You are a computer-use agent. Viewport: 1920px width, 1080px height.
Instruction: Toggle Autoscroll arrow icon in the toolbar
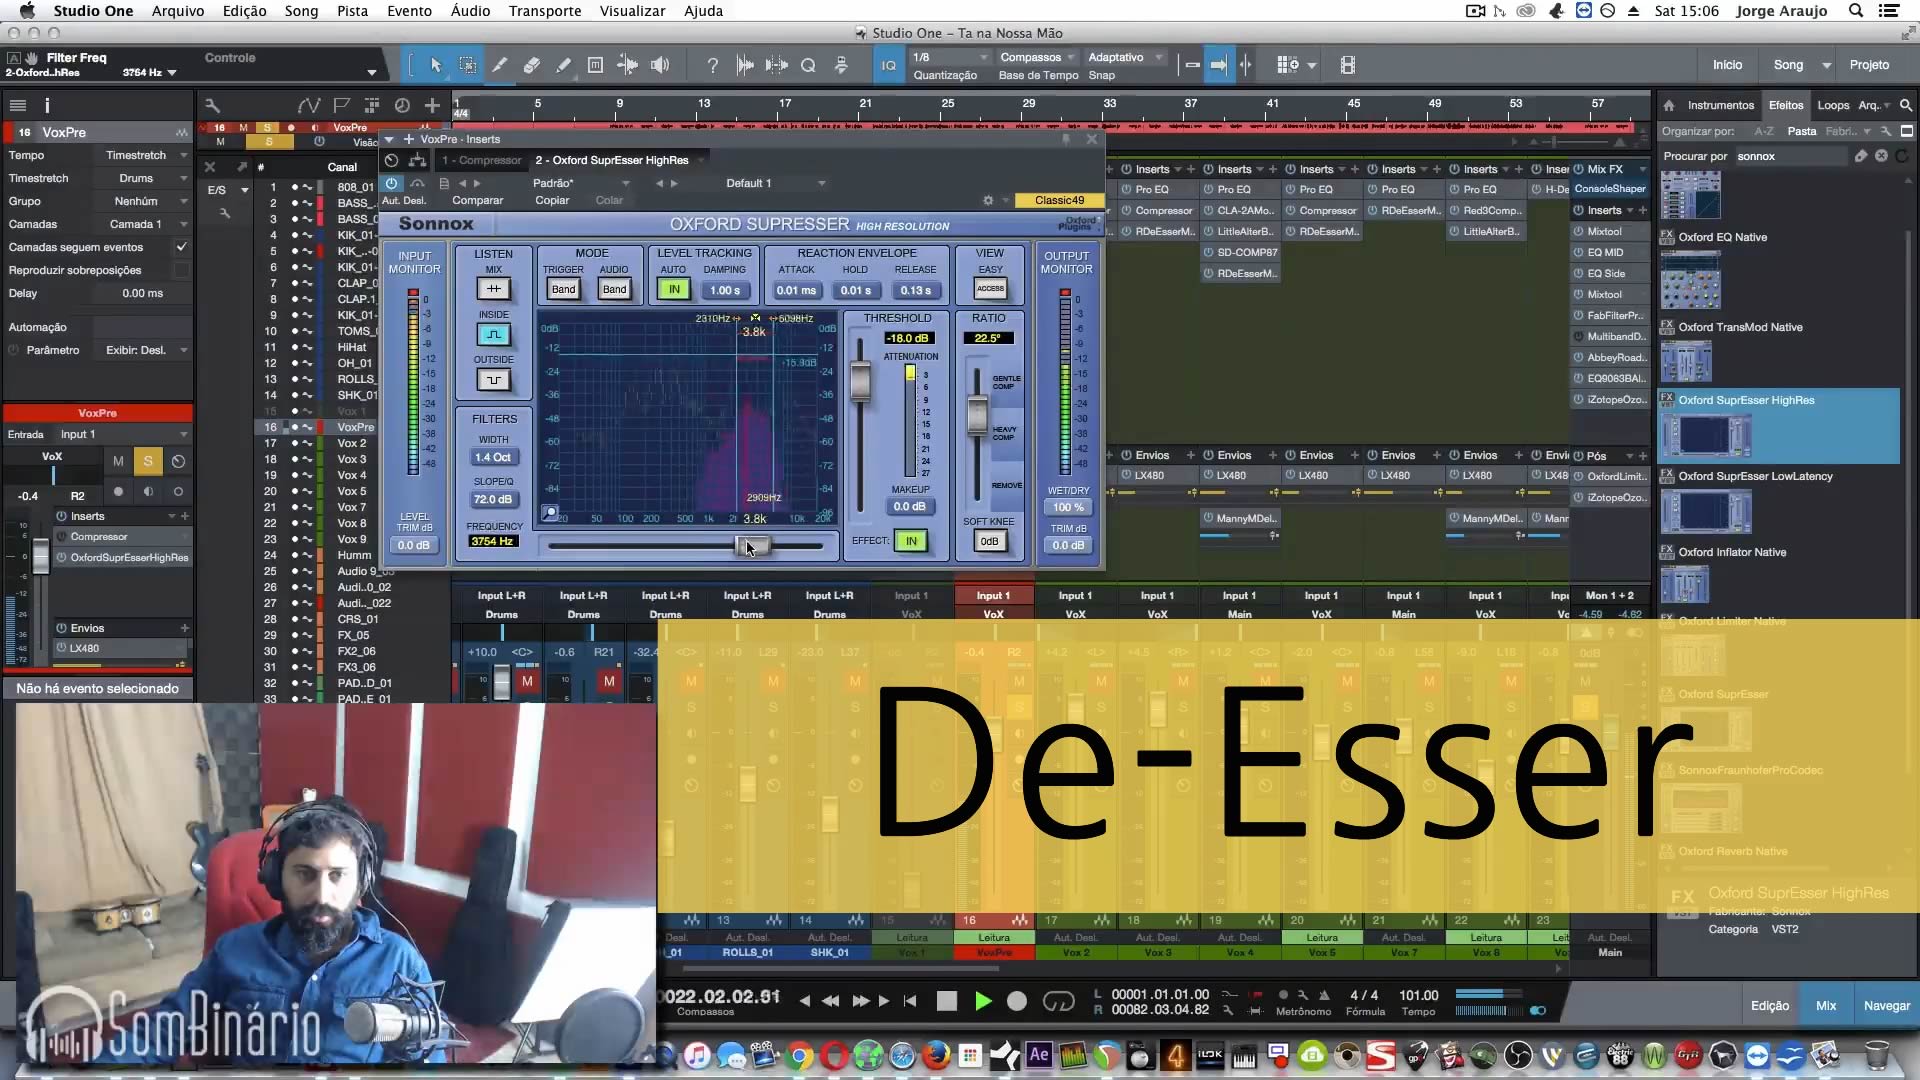tap(1219, 65)
